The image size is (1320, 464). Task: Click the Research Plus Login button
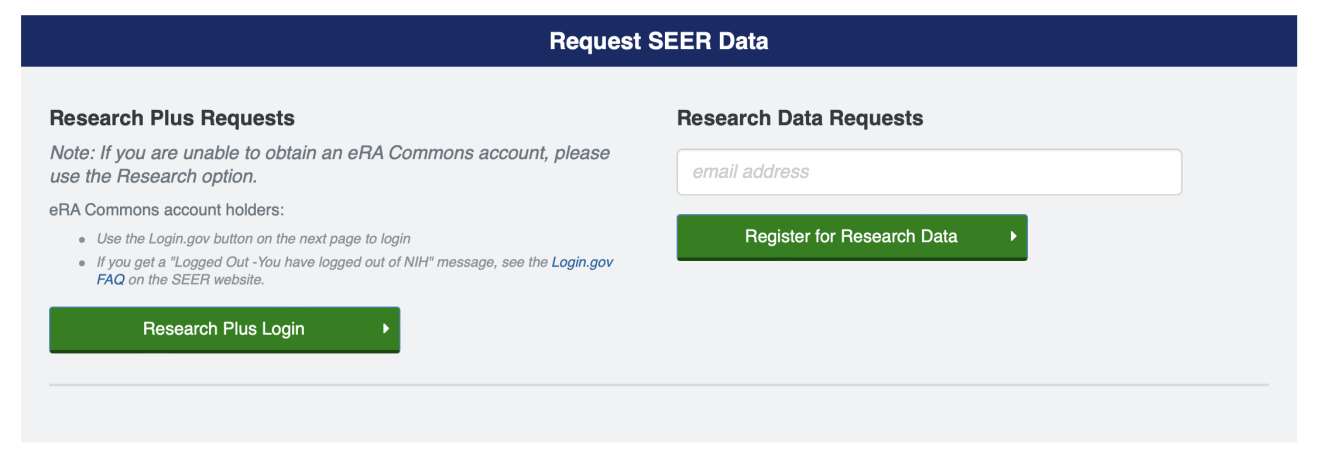224,329
